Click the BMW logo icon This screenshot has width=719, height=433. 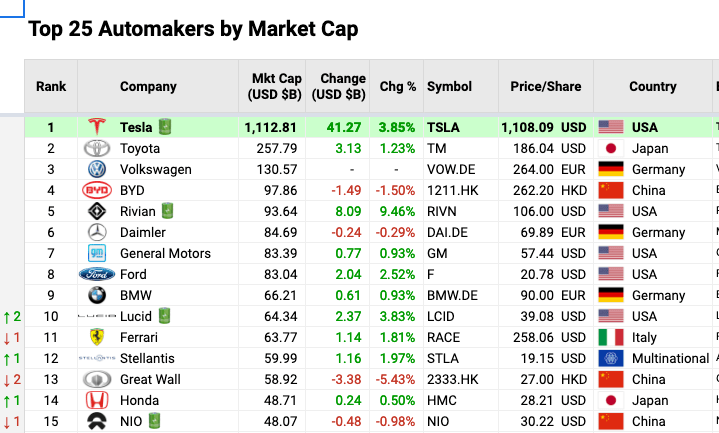click(96, 295)
